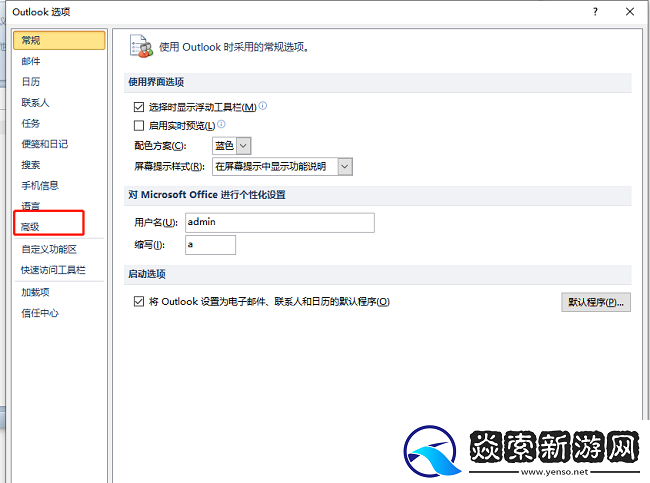Click info icon beside 启用实时预览
The height and width of the screenshot is (483, 650).
click(x=221, y=124)
